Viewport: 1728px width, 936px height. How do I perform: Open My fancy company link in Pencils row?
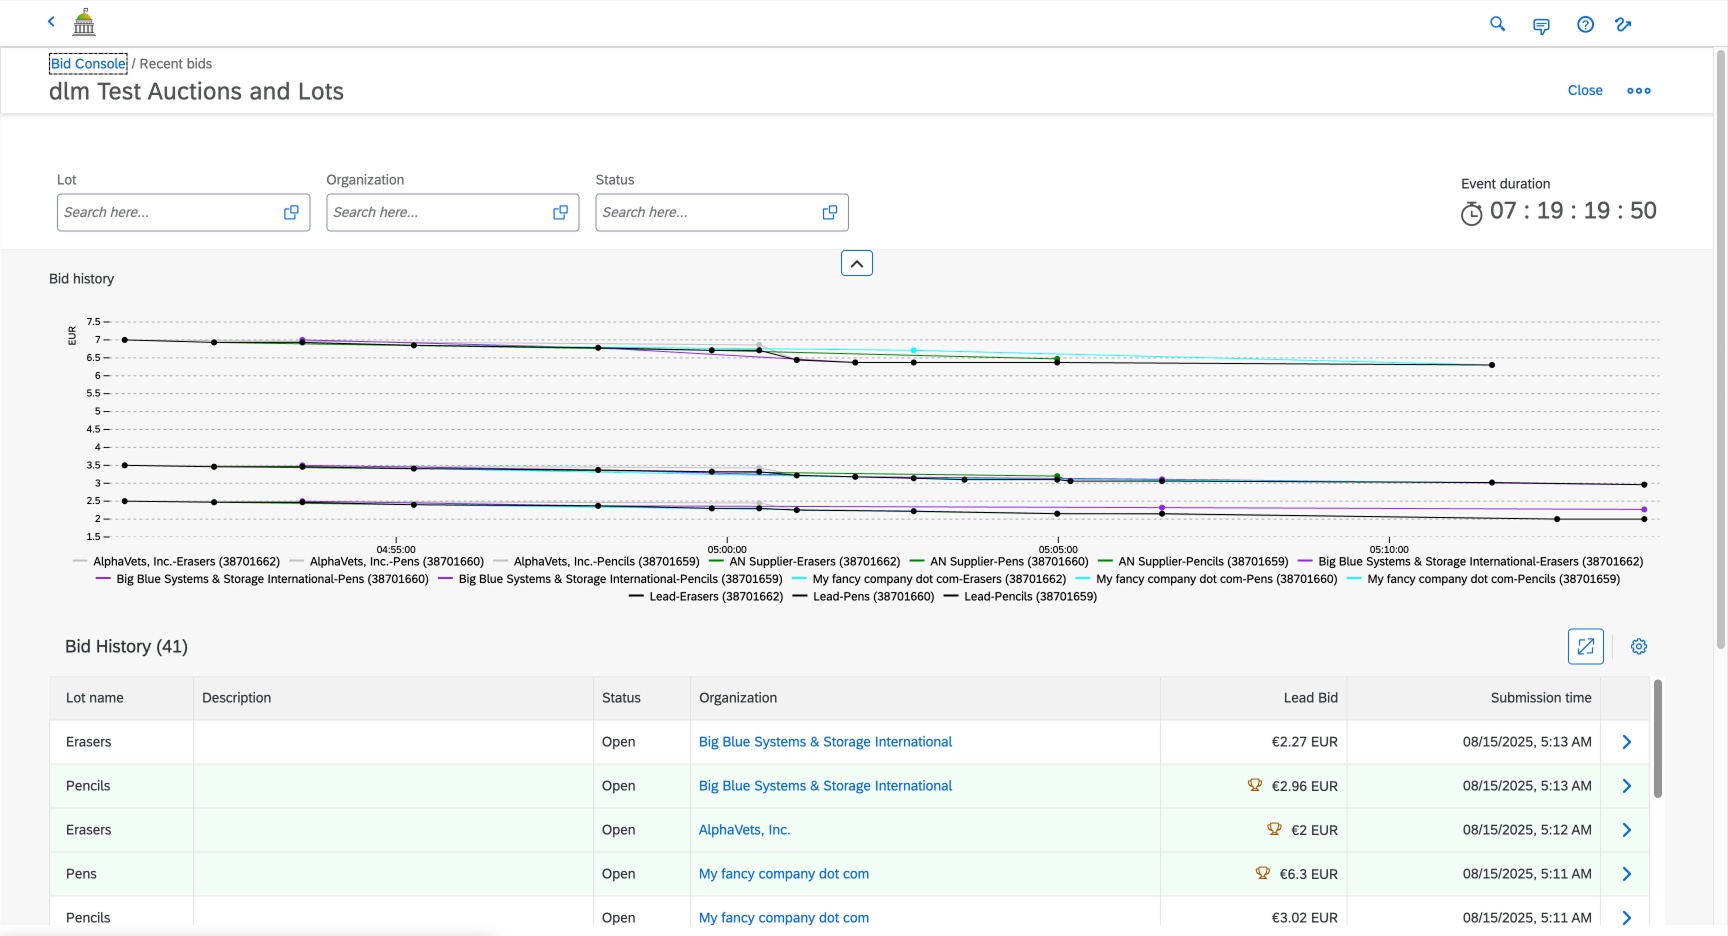click(784, 917)
